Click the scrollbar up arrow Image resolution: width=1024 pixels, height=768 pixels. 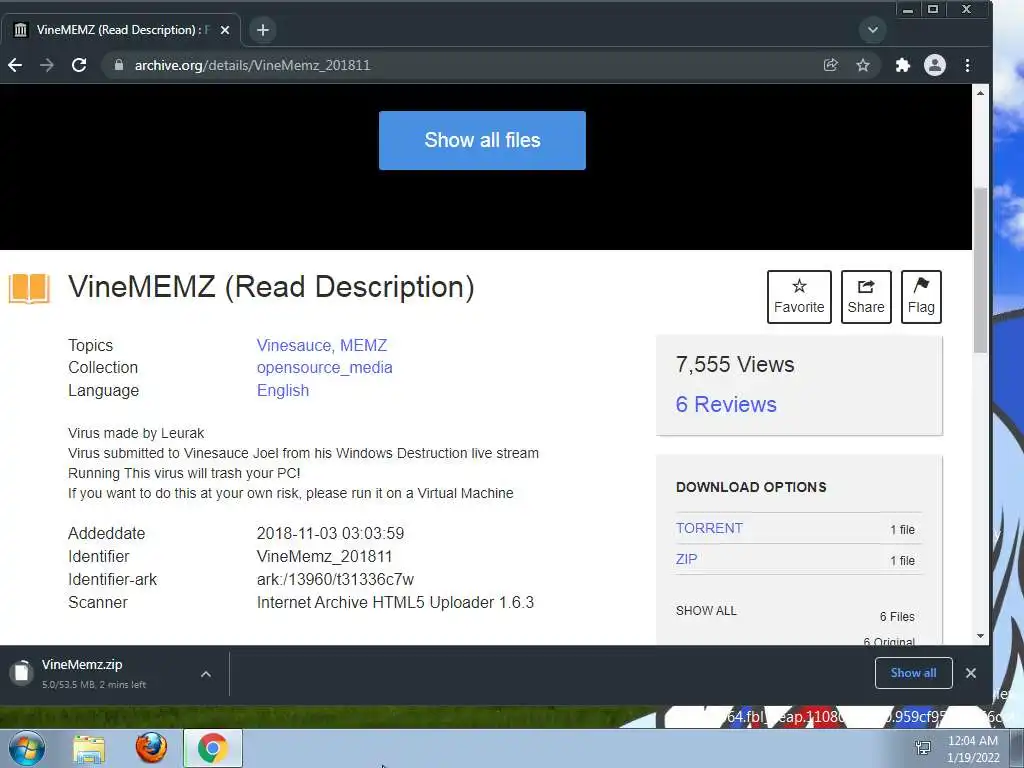980,93
